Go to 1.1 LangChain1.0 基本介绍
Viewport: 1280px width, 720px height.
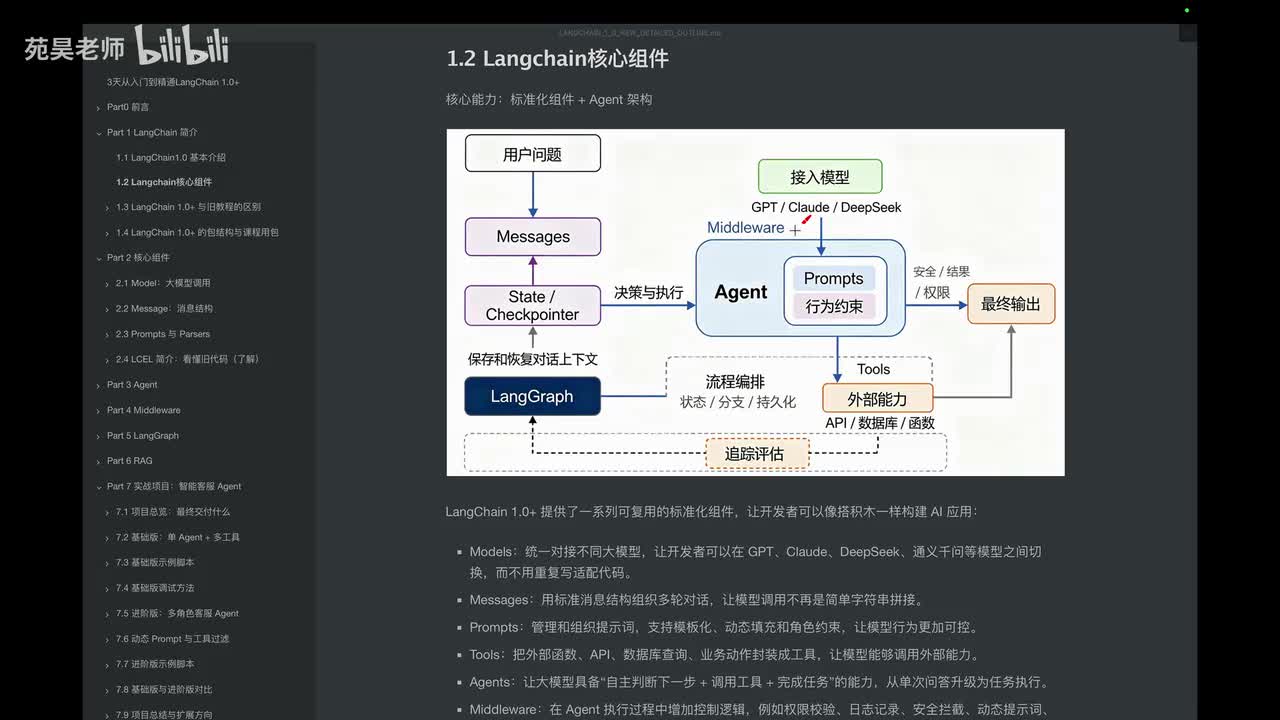point(171,157)
